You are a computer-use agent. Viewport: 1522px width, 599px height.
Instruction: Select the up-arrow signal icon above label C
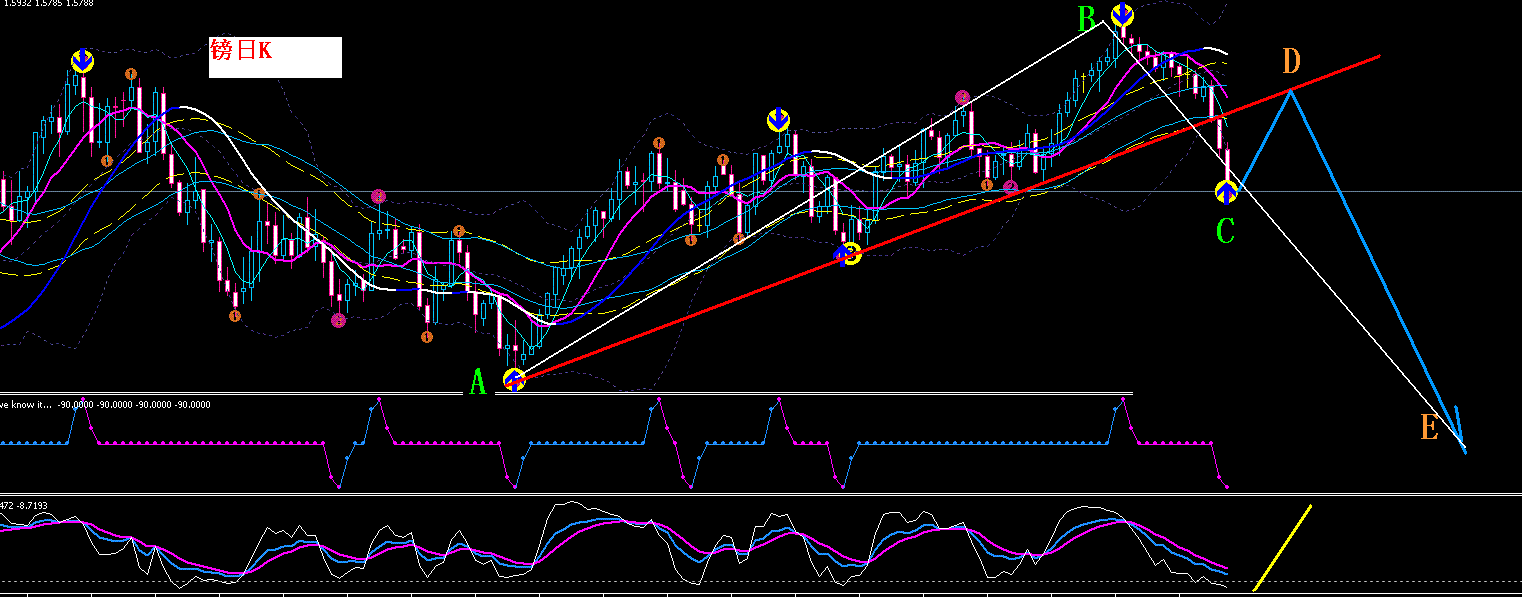1226,191
